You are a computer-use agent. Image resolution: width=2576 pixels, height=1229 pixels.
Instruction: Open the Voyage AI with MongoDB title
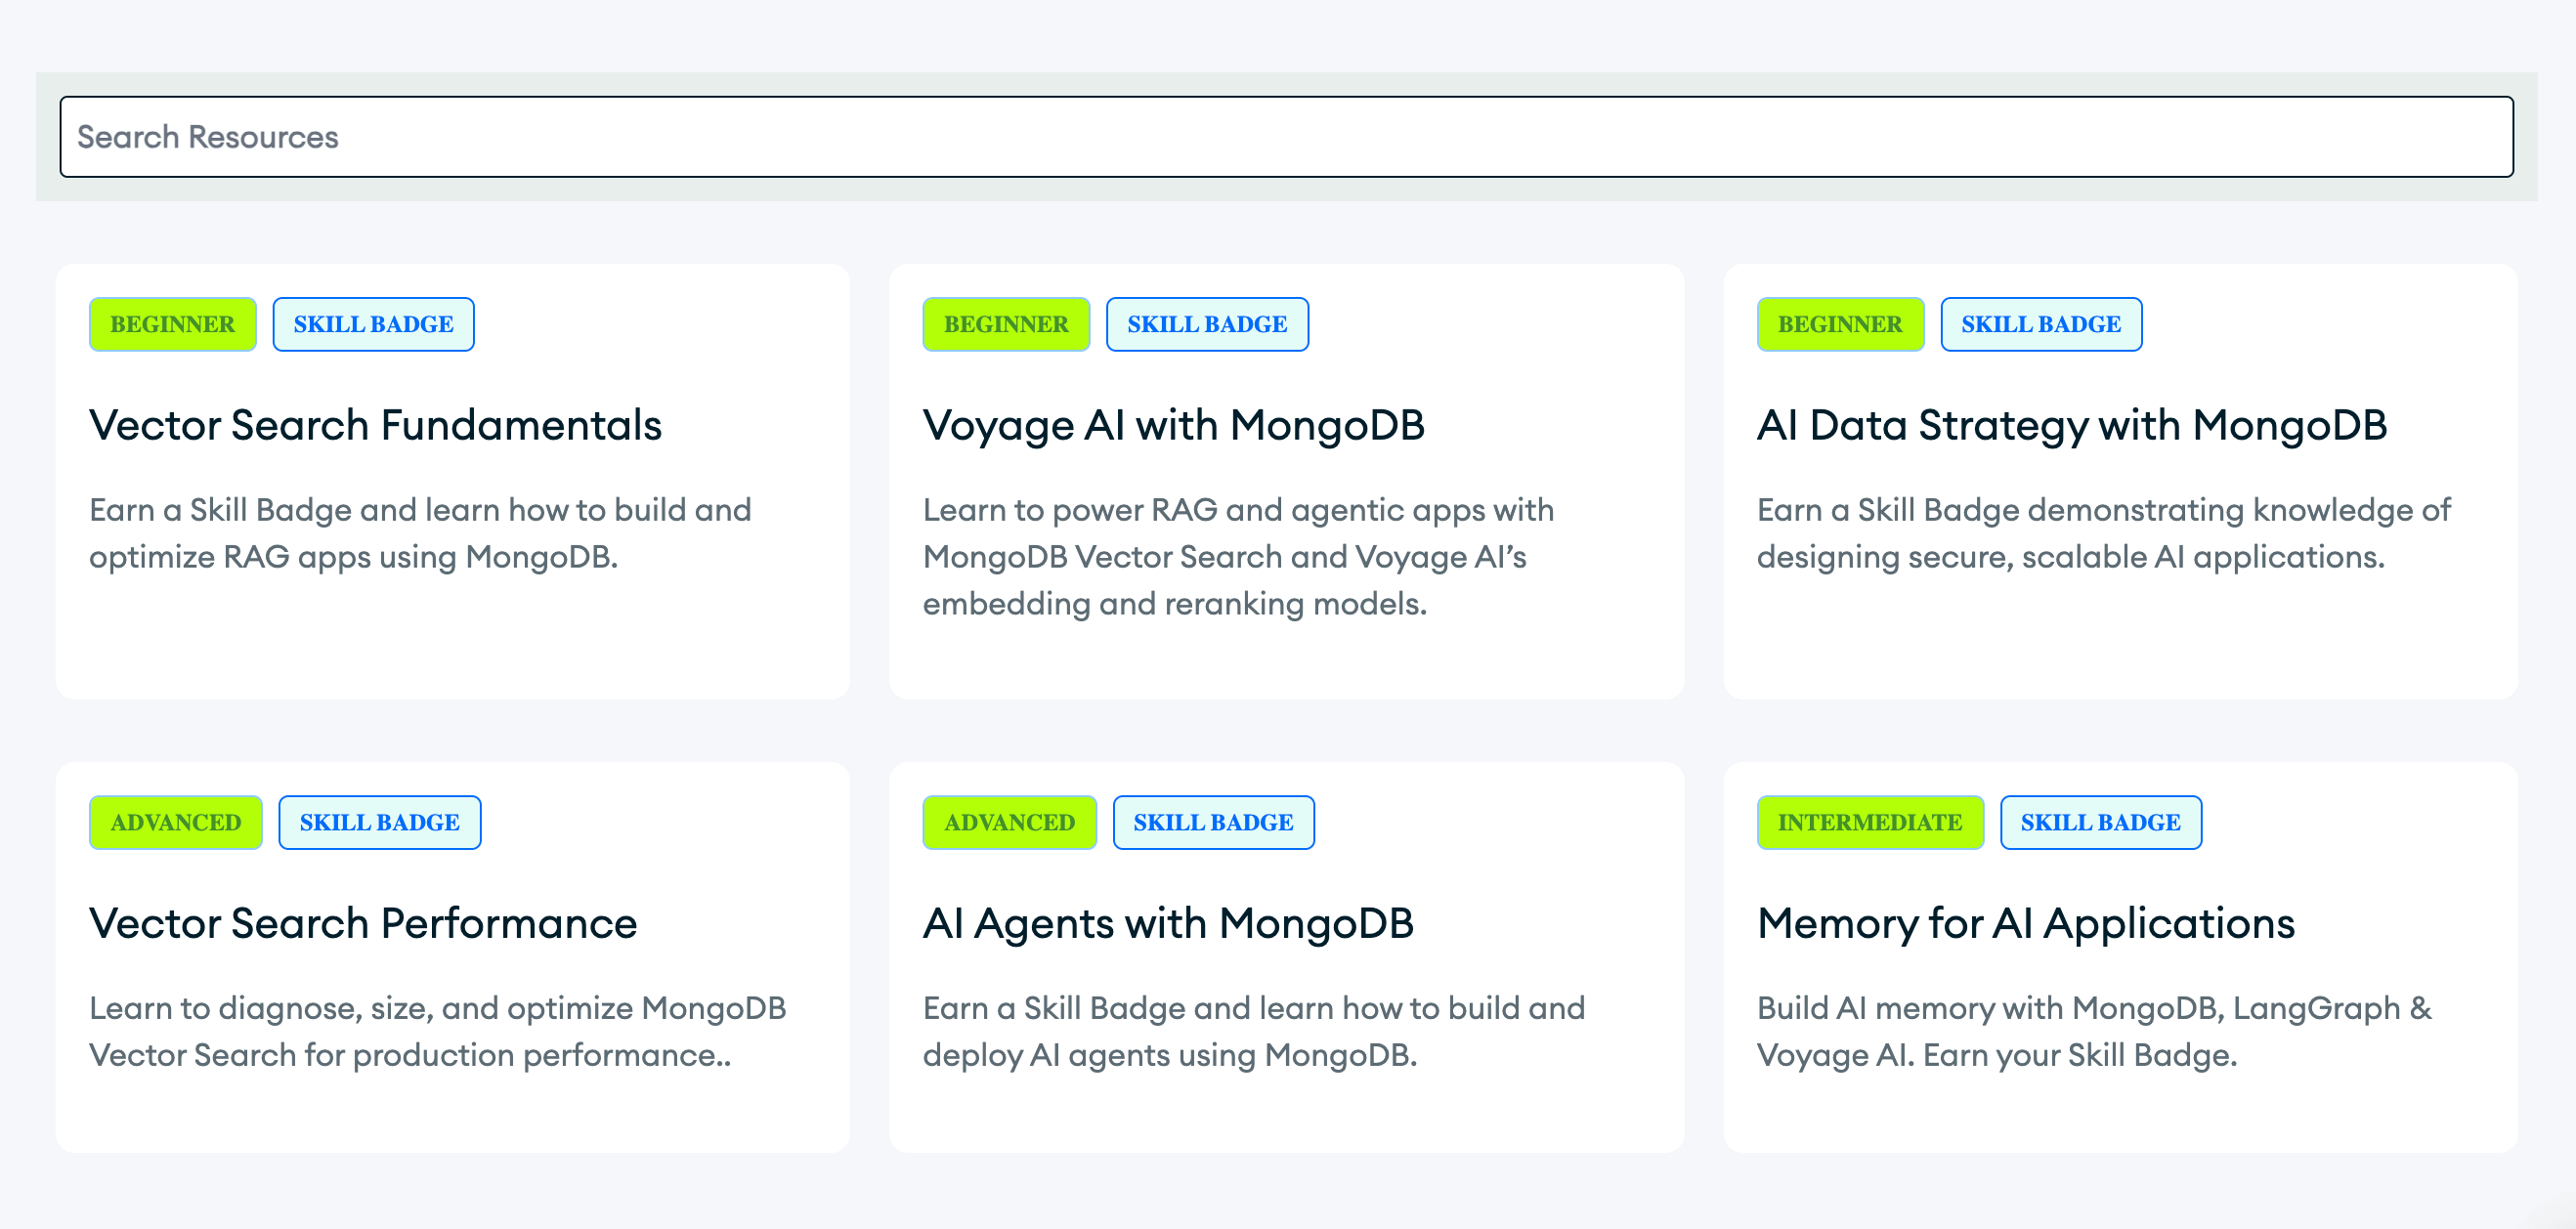click(1173, 425)
